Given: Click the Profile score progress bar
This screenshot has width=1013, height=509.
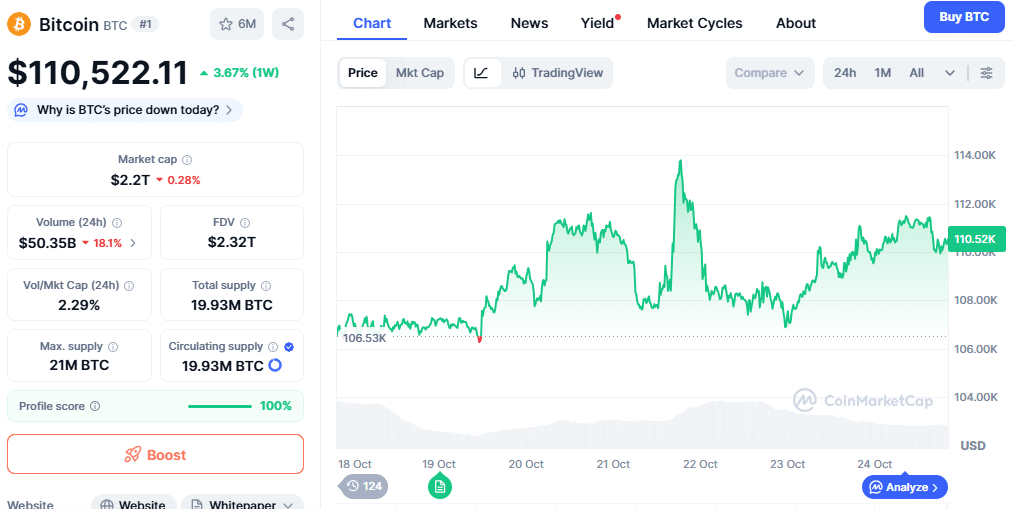Looking at the screenshot, I should [220, 406].
